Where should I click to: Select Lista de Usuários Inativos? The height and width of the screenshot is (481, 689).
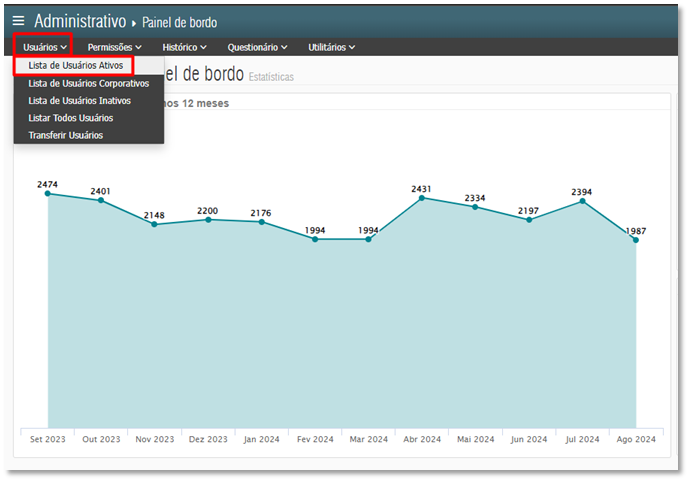coord(79,100)
